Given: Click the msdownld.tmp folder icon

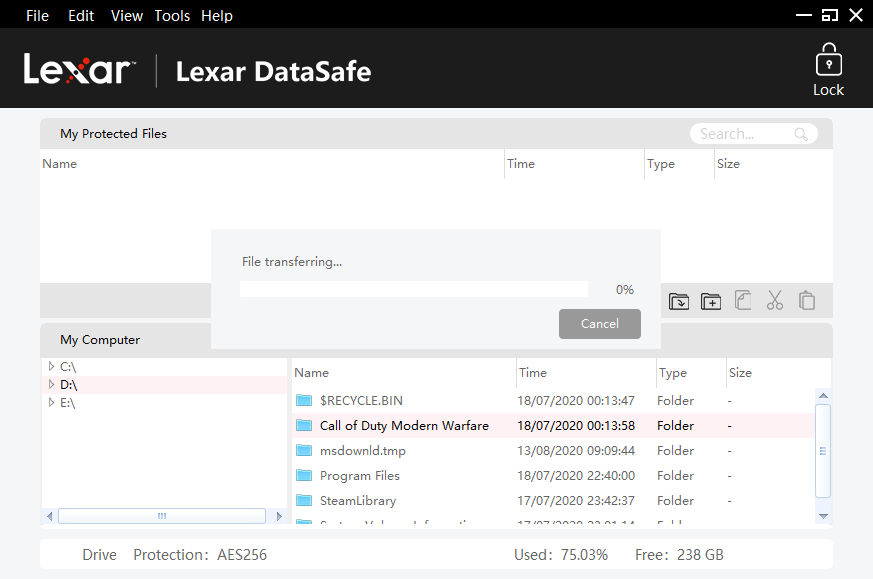Looking at the screenshot, I should pos(304,450).
